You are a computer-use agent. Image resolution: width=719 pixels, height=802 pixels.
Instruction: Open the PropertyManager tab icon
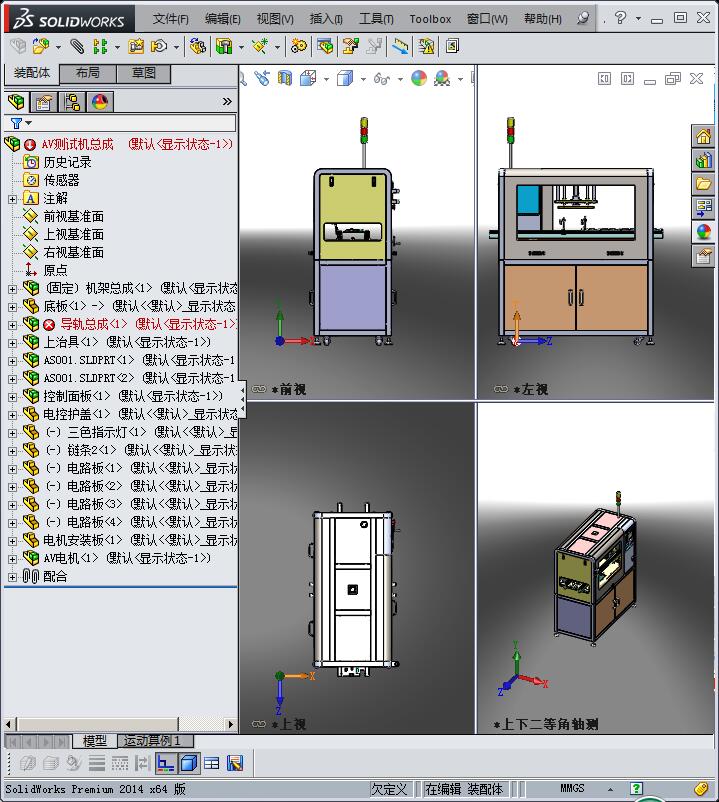point(44,101)
